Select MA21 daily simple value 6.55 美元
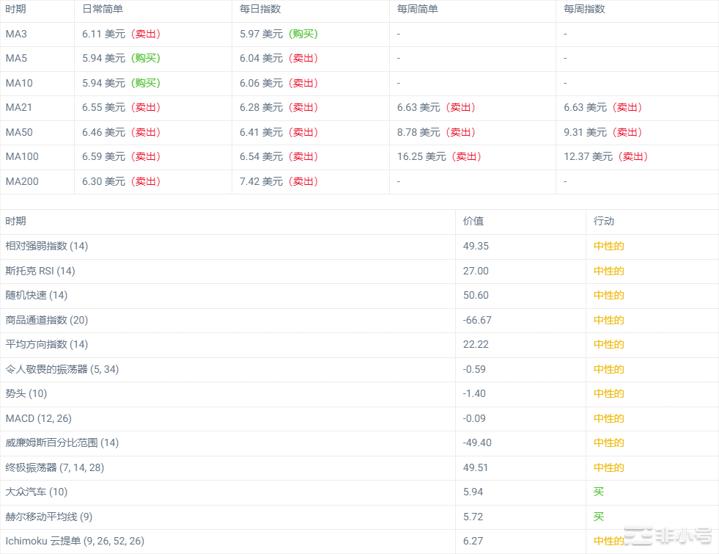 point(104,107)
